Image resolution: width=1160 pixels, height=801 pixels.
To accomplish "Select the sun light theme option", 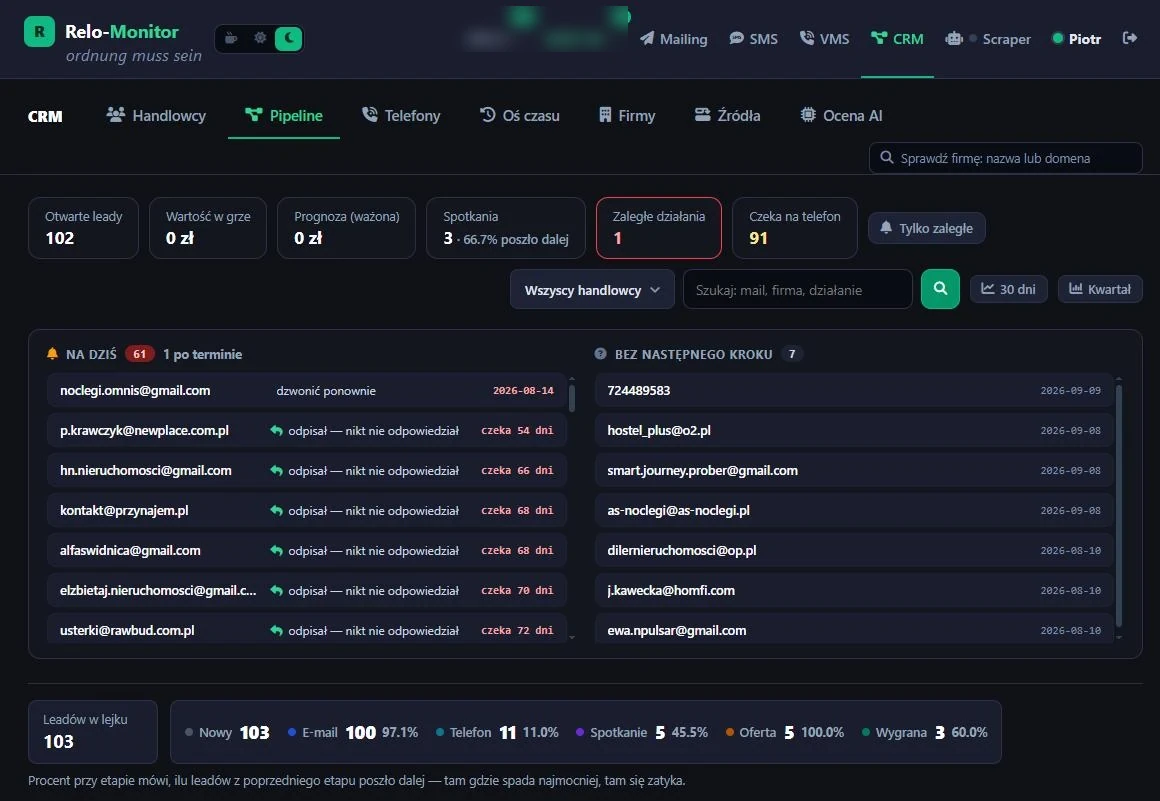I will pyautogui.click(x=260, y=38).
